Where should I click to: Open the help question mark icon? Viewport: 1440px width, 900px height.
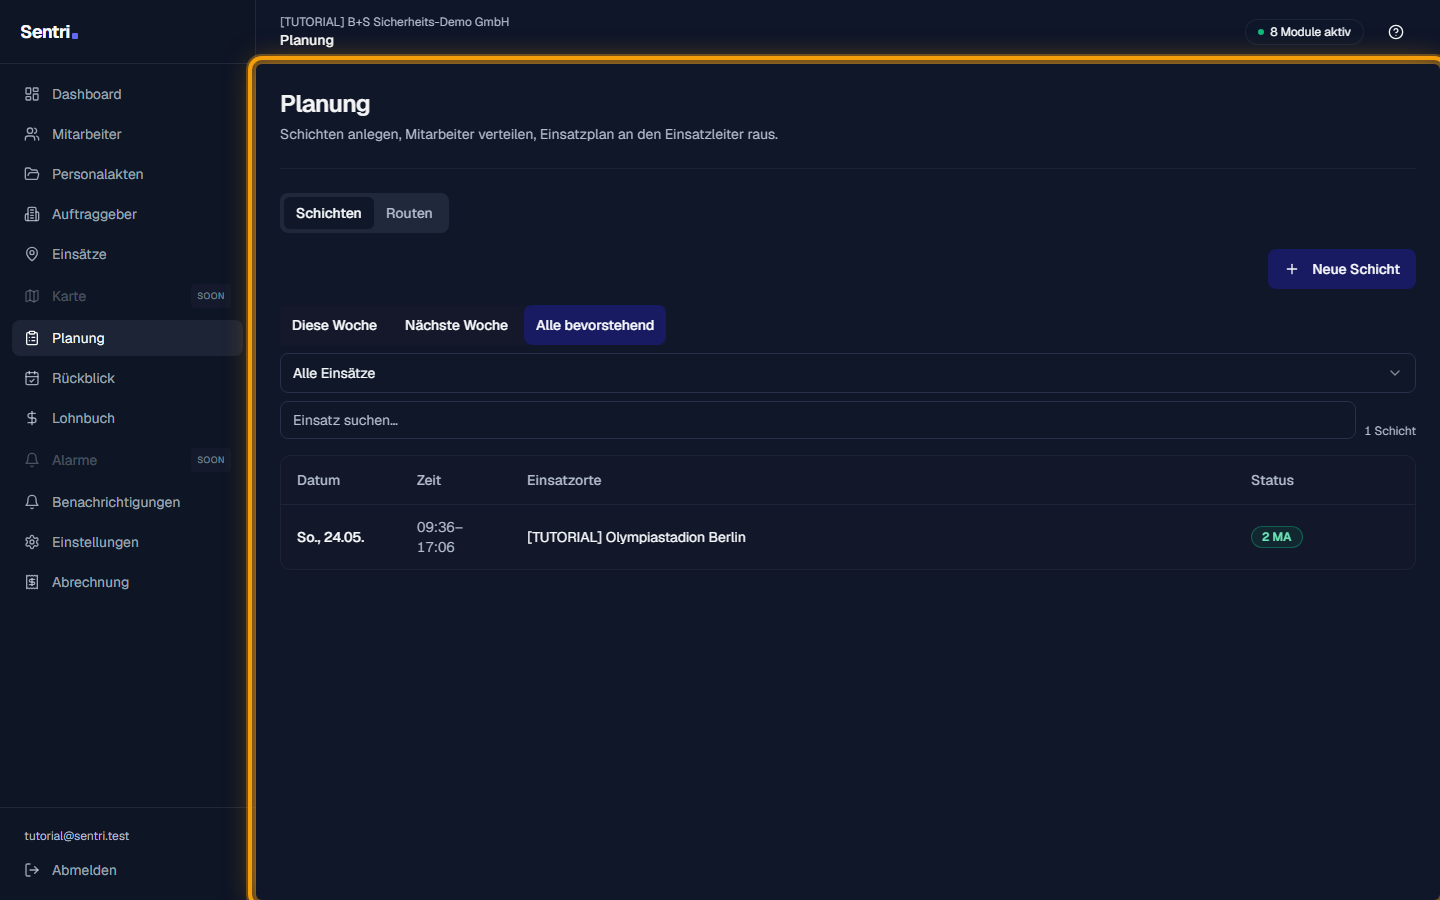[1396, 32]
